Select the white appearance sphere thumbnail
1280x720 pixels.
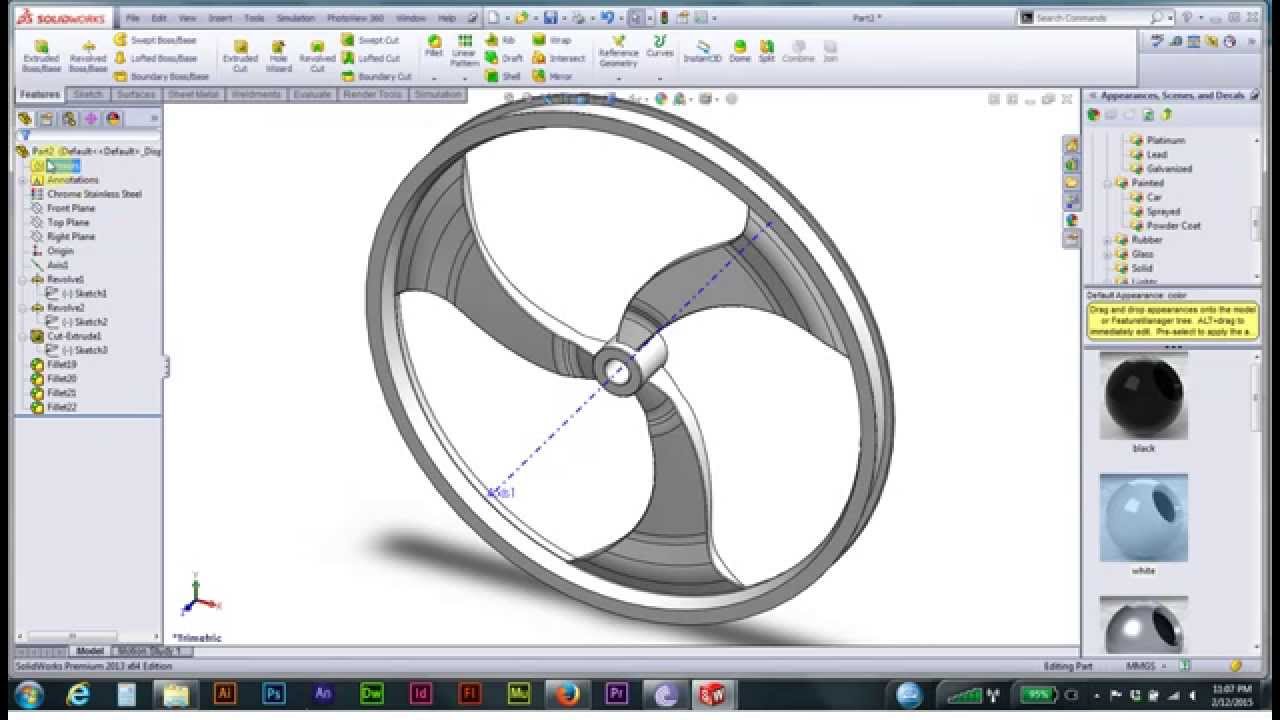point(1143,518)
